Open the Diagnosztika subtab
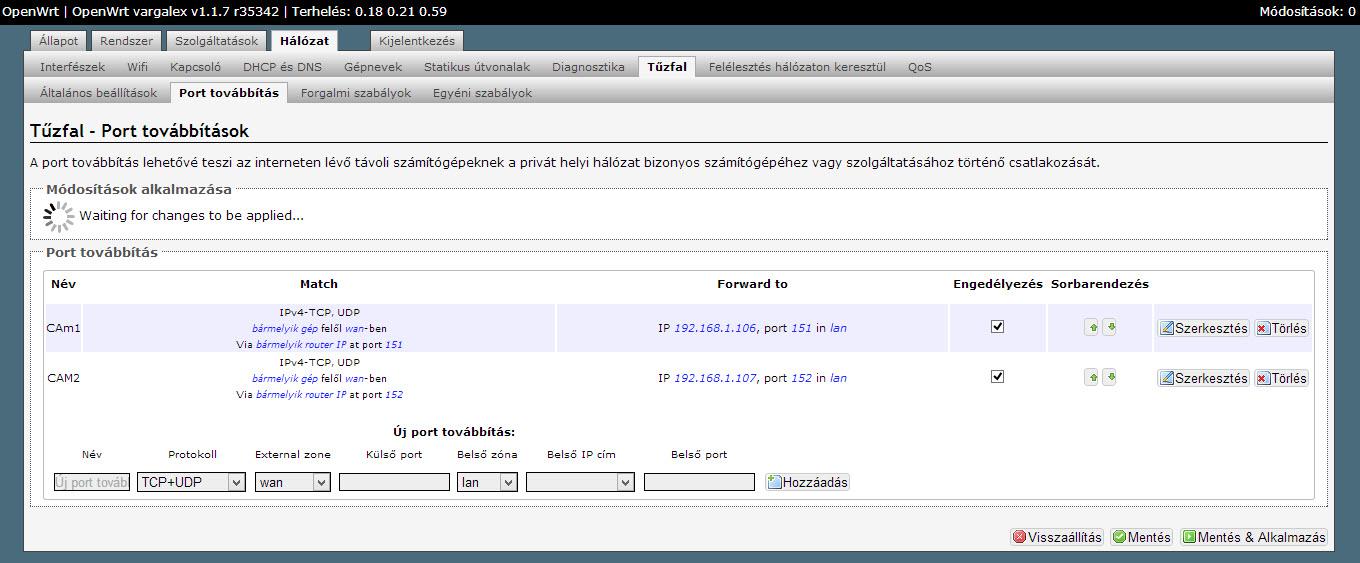 [588, 67]
